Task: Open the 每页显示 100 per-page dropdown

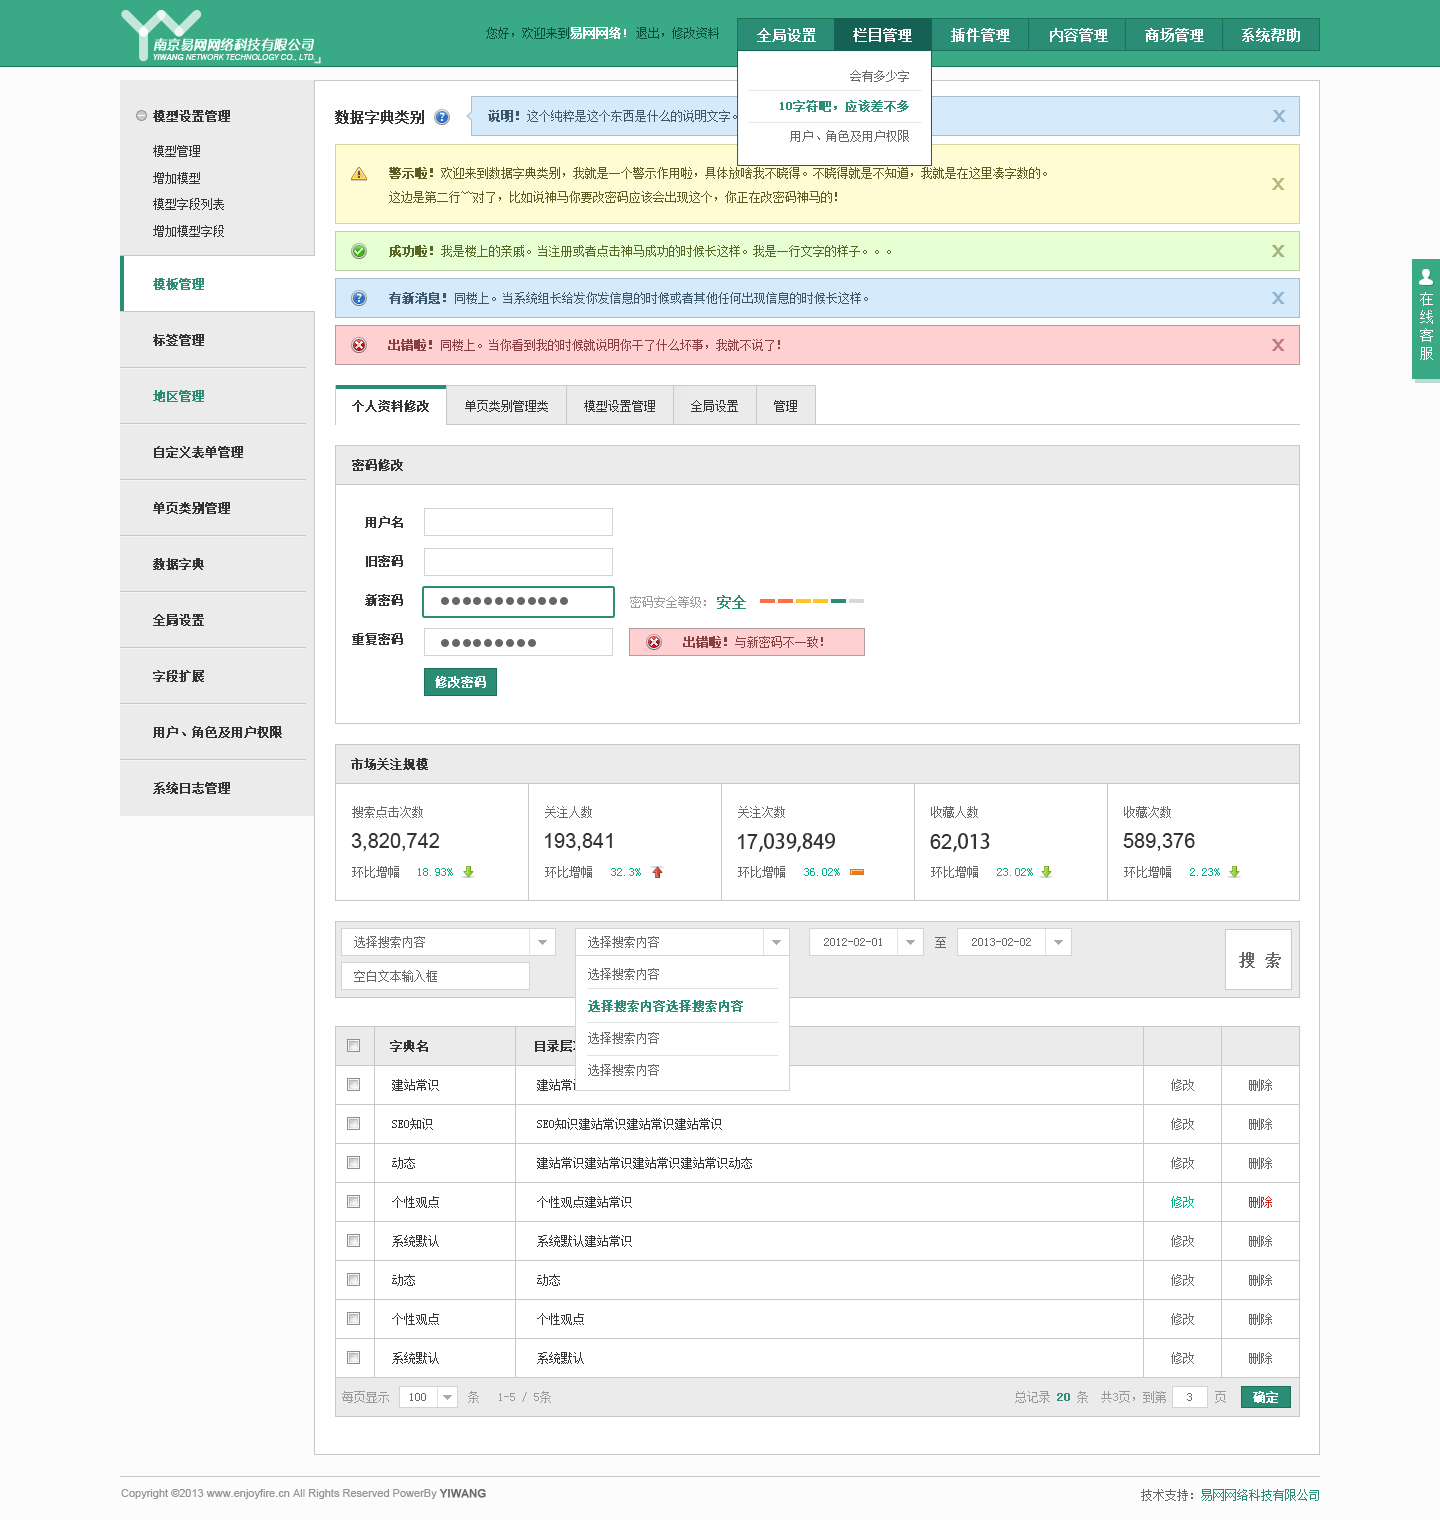Action: tap(428, 1397)
